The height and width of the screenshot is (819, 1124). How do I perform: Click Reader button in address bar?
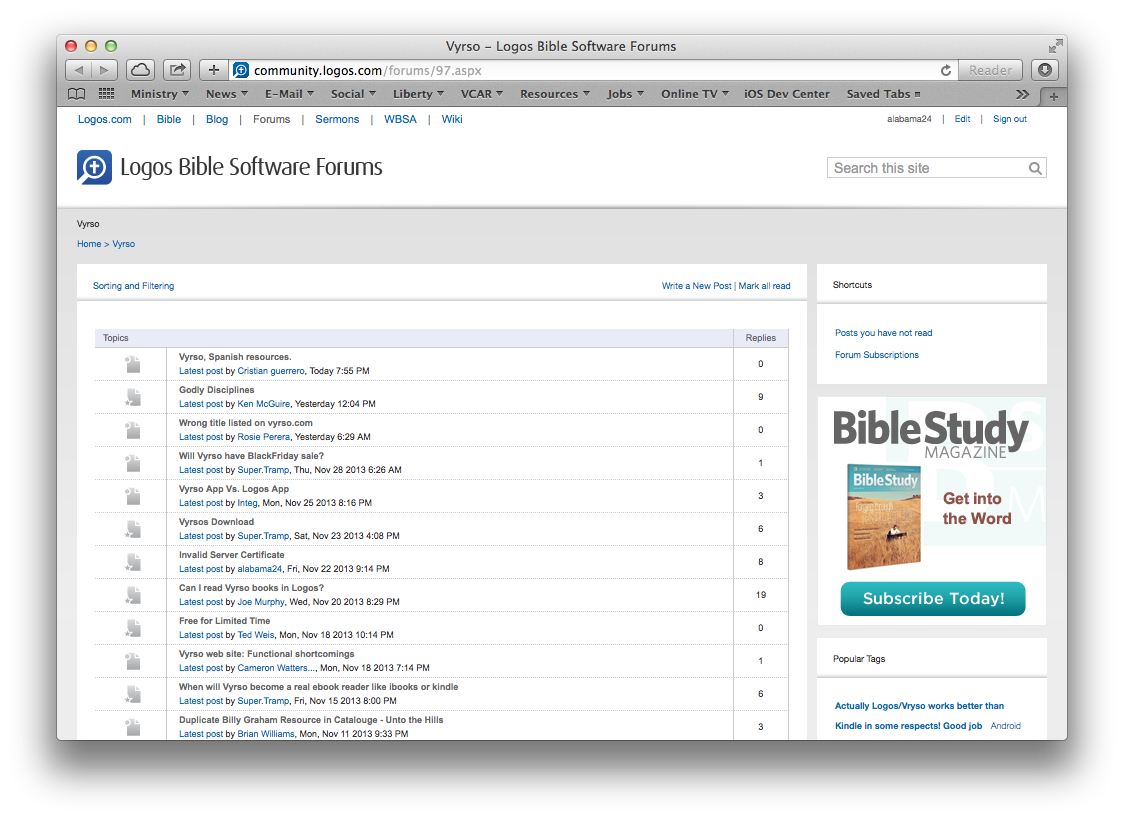point(990,70)
